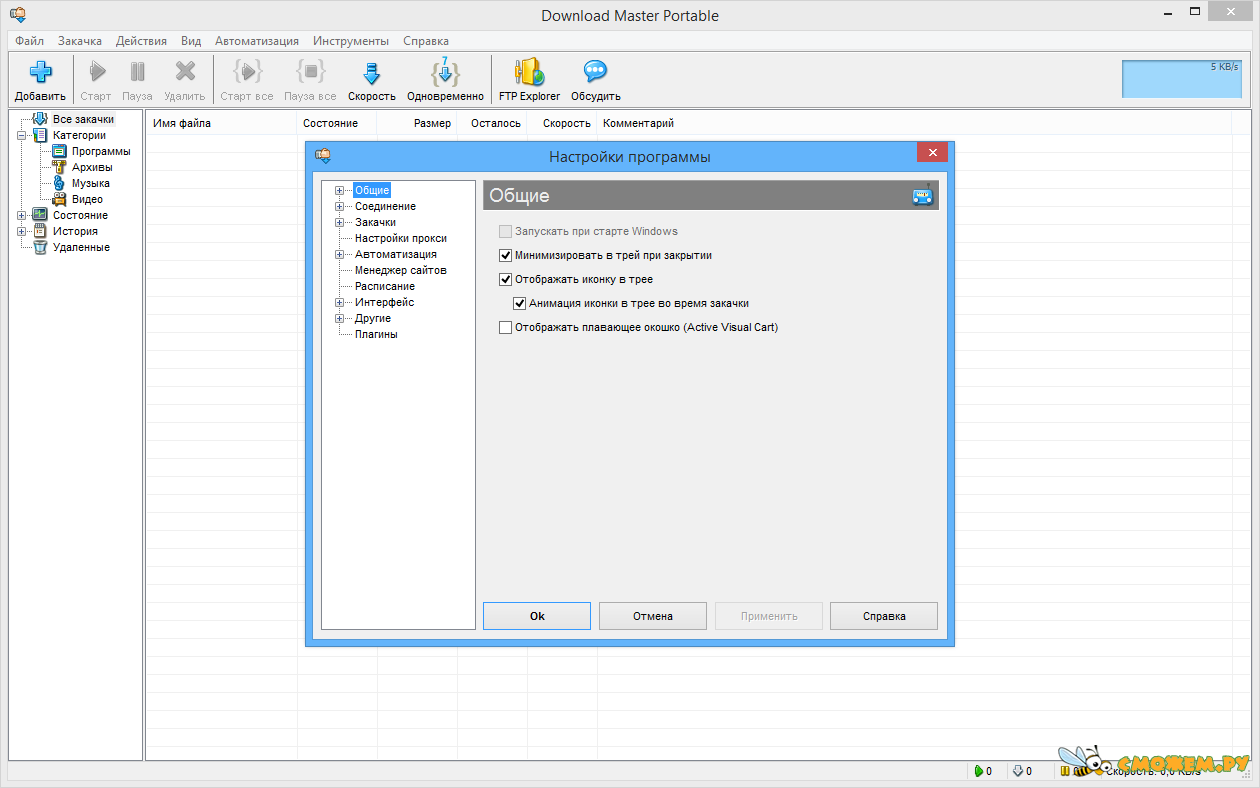The width and height of the screenshot is (1260, 788).
Task: Open the Инструменты menu
Action: pos(351,41)
